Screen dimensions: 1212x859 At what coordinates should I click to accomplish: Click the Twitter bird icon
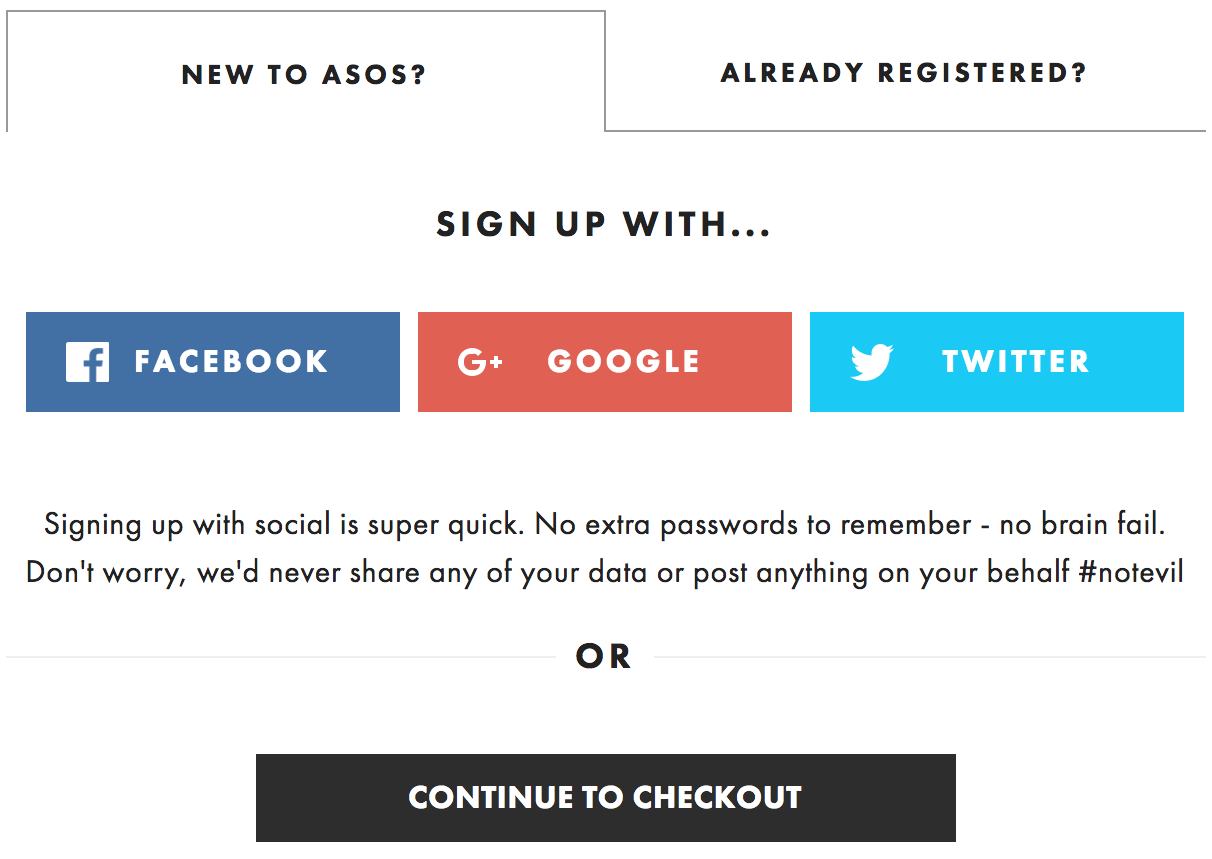click(x=872, y=362)
